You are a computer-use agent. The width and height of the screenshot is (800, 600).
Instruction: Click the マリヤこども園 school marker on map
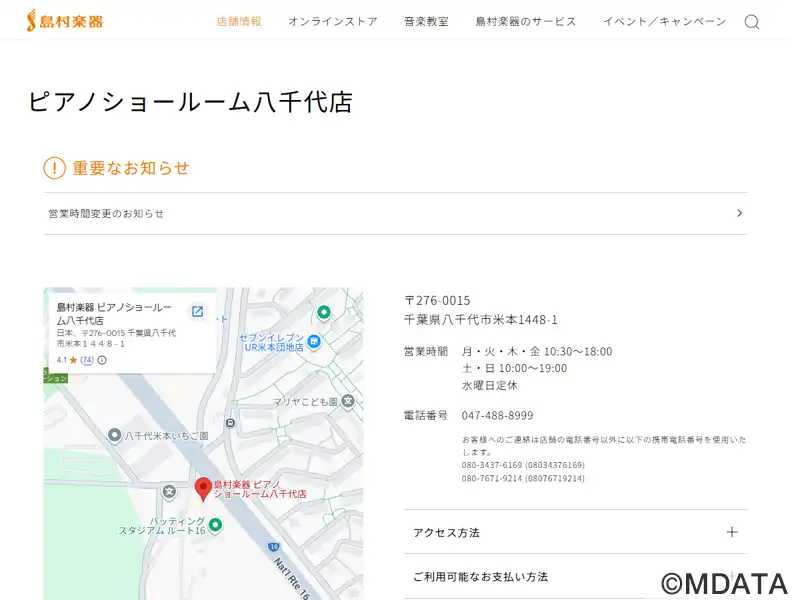pyautogui.click(x=348, y=402)
